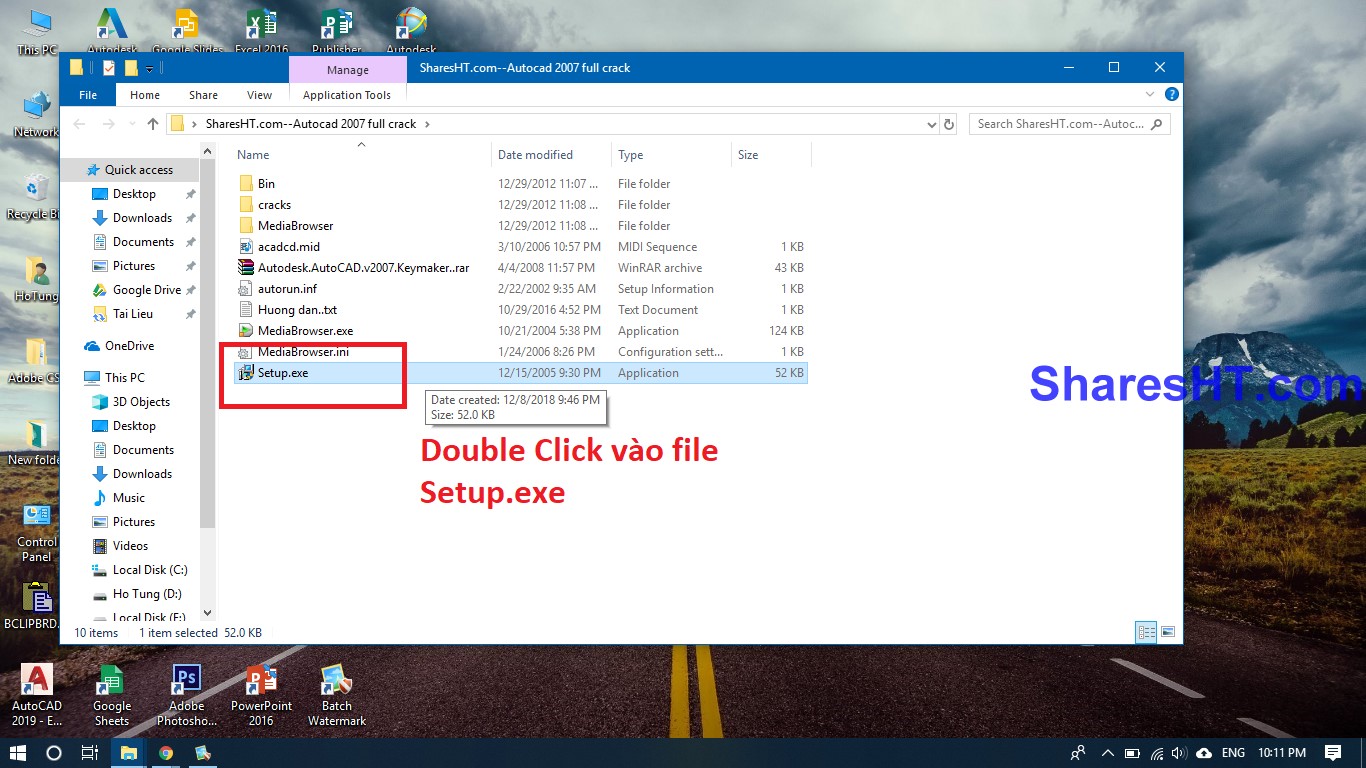Go up one folder level
The height and width of the screenshot is (768, 1366).
coord(152,124)
